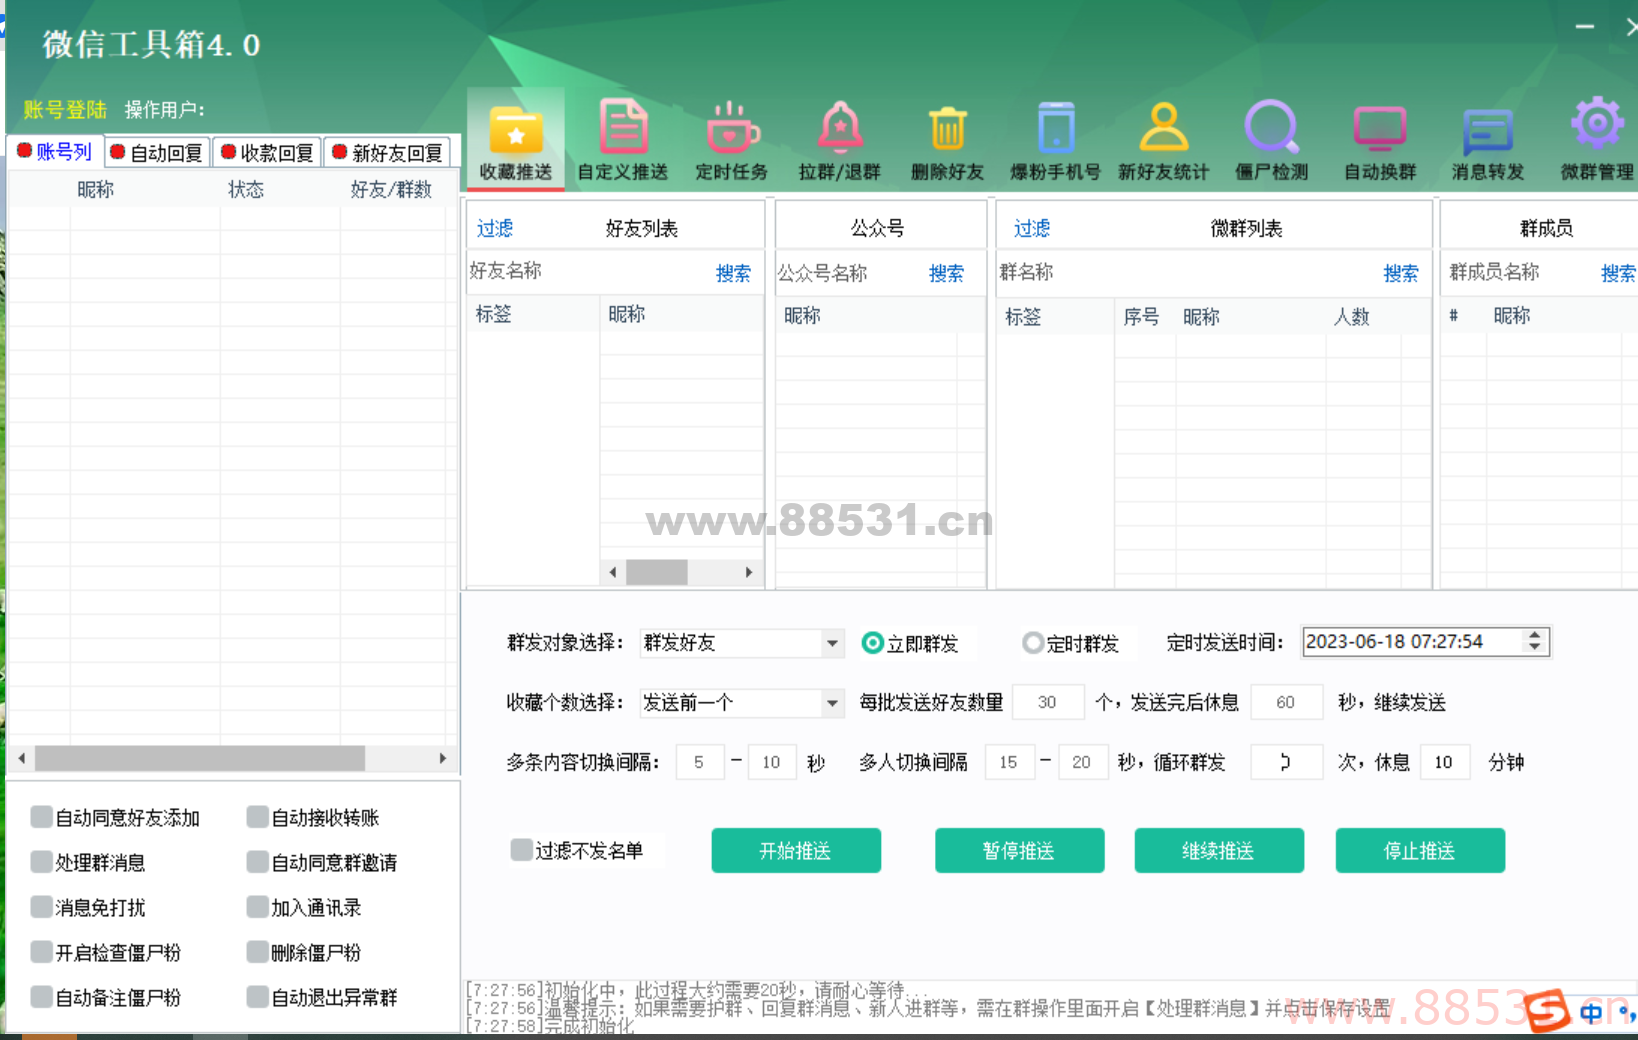The image size is (1638, 1040).
Task: Click the Sogou input method icon
Action: 1547,1010
